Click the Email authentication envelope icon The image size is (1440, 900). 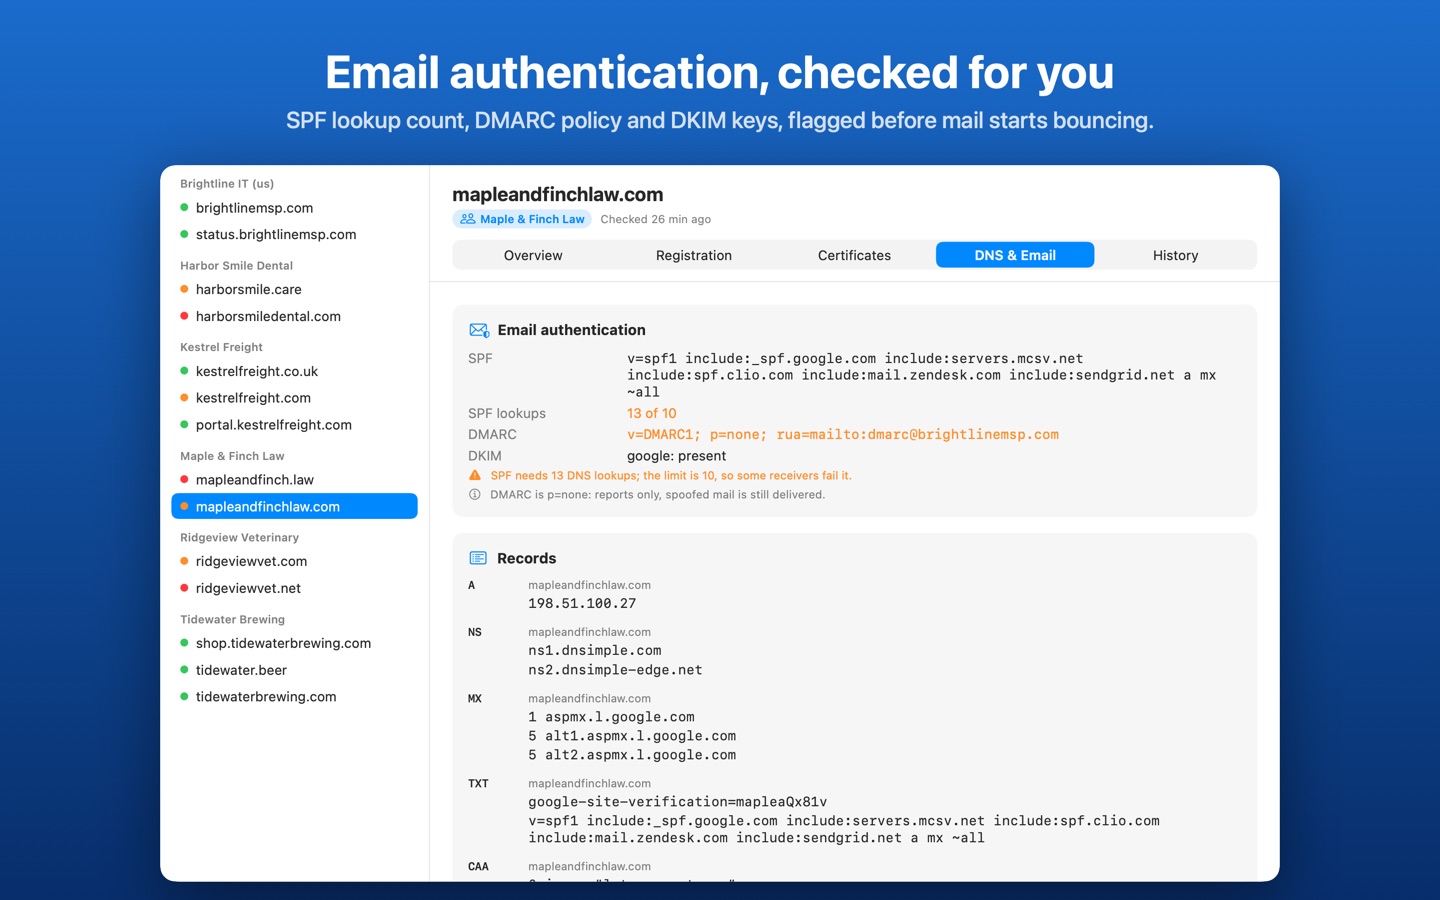click(479, 330)
